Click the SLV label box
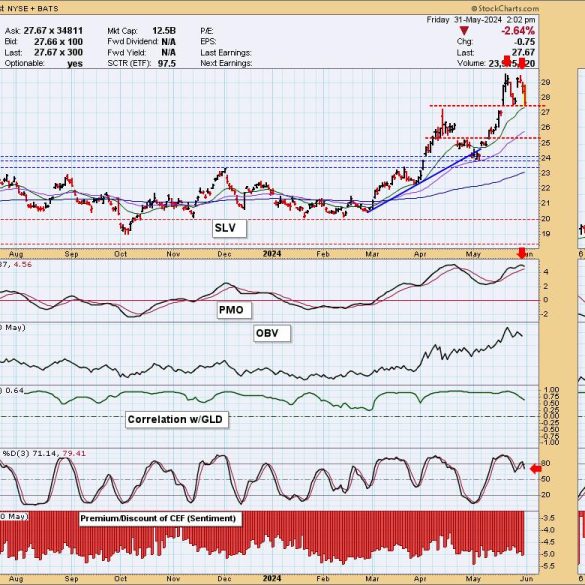The height and width of the screenshot is (585, 585). click(229, 228)
